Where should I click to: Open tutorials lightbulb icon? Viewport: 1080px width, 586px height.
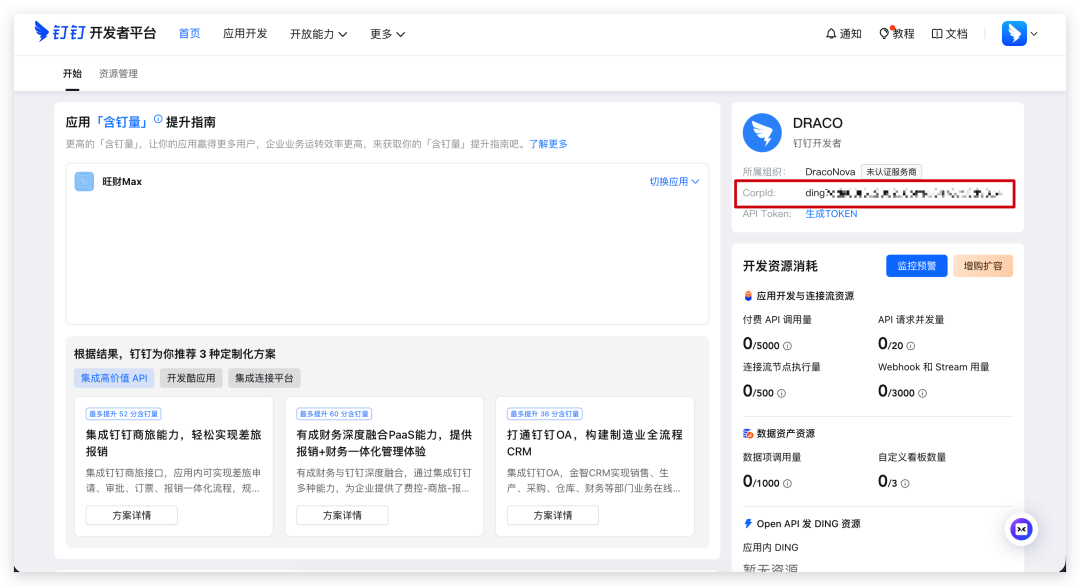tap(884, 33)
